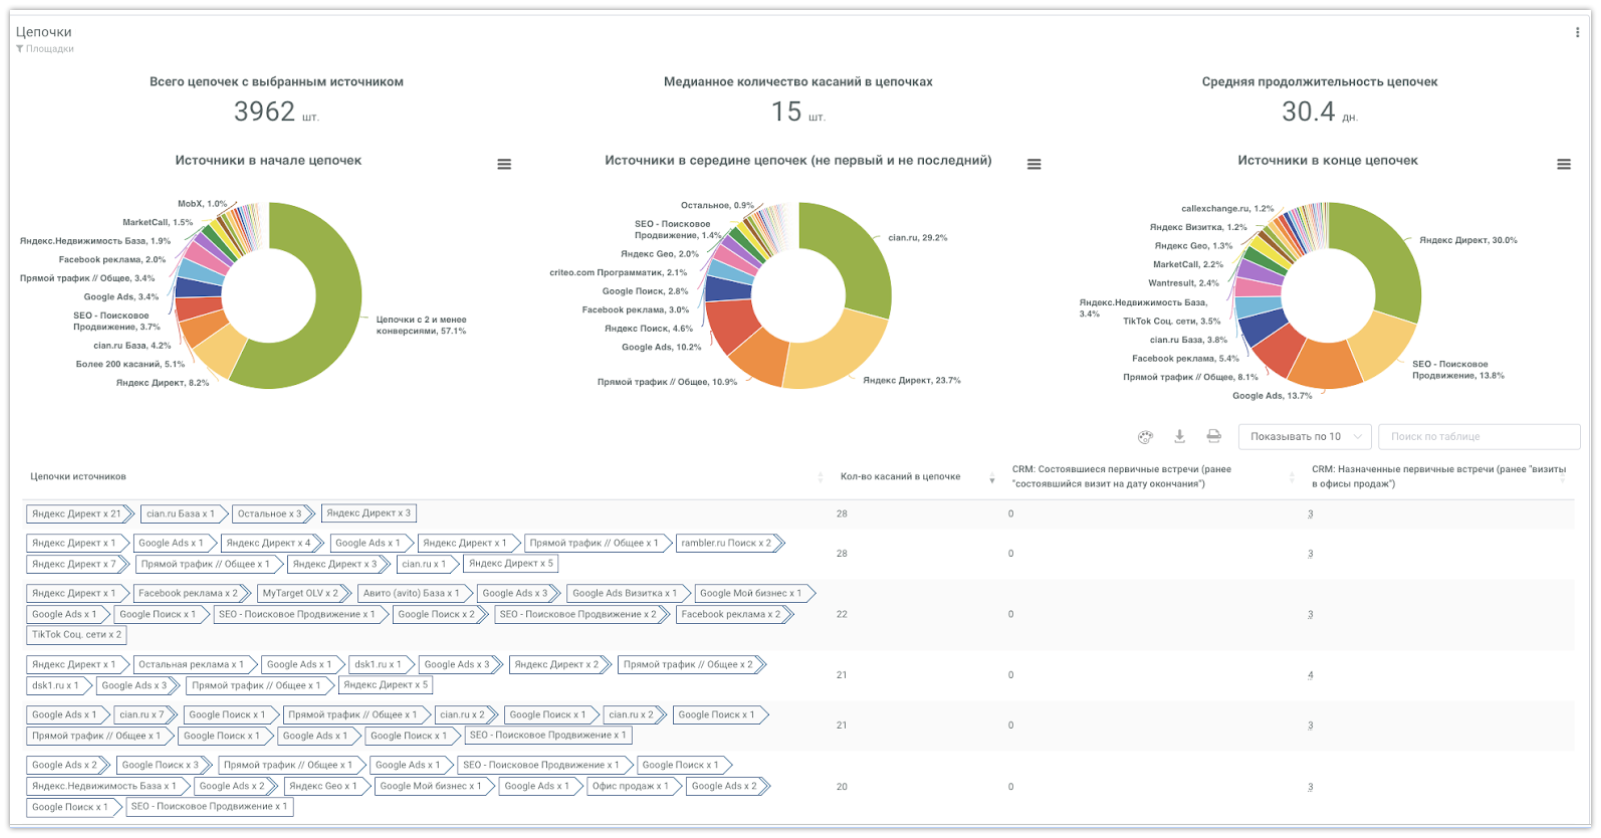Open the color palette settings icon

pyautogui.click(x=1145, y=437)
